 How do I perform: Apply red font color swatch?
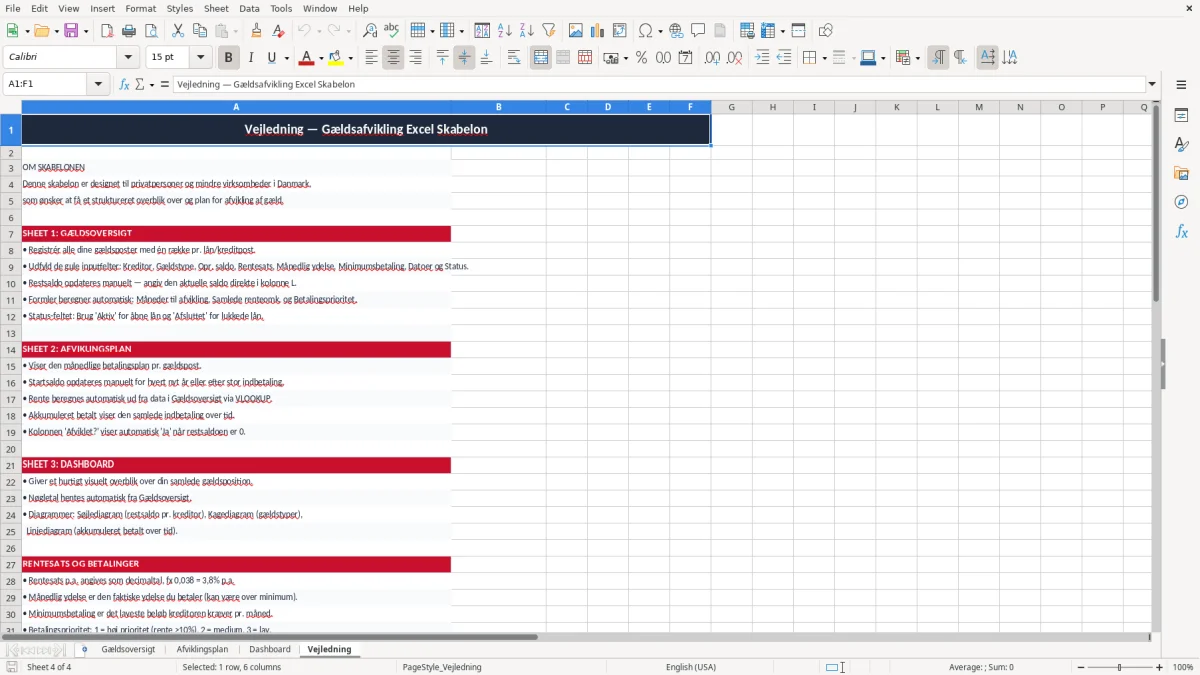pyautogui.click(x=307, y=58)
